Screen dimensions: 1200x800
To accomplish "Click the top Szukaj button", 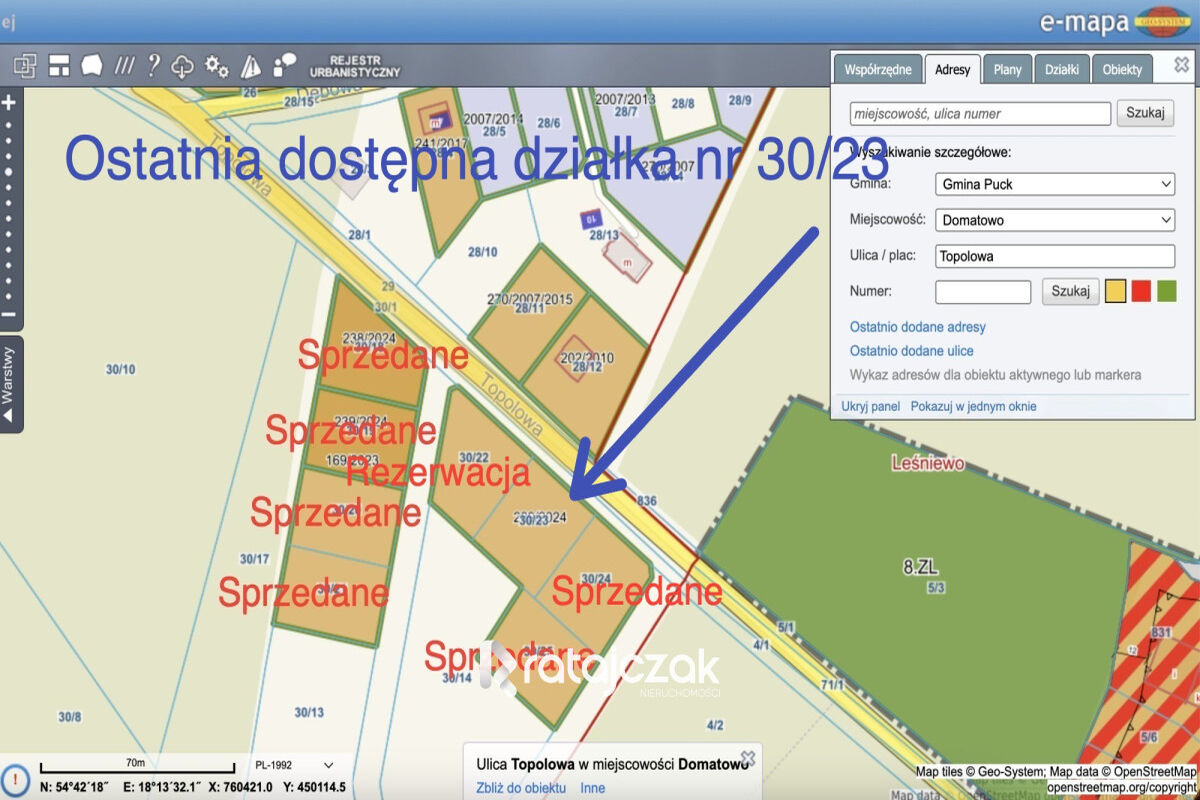I will tap(1145, 113).
